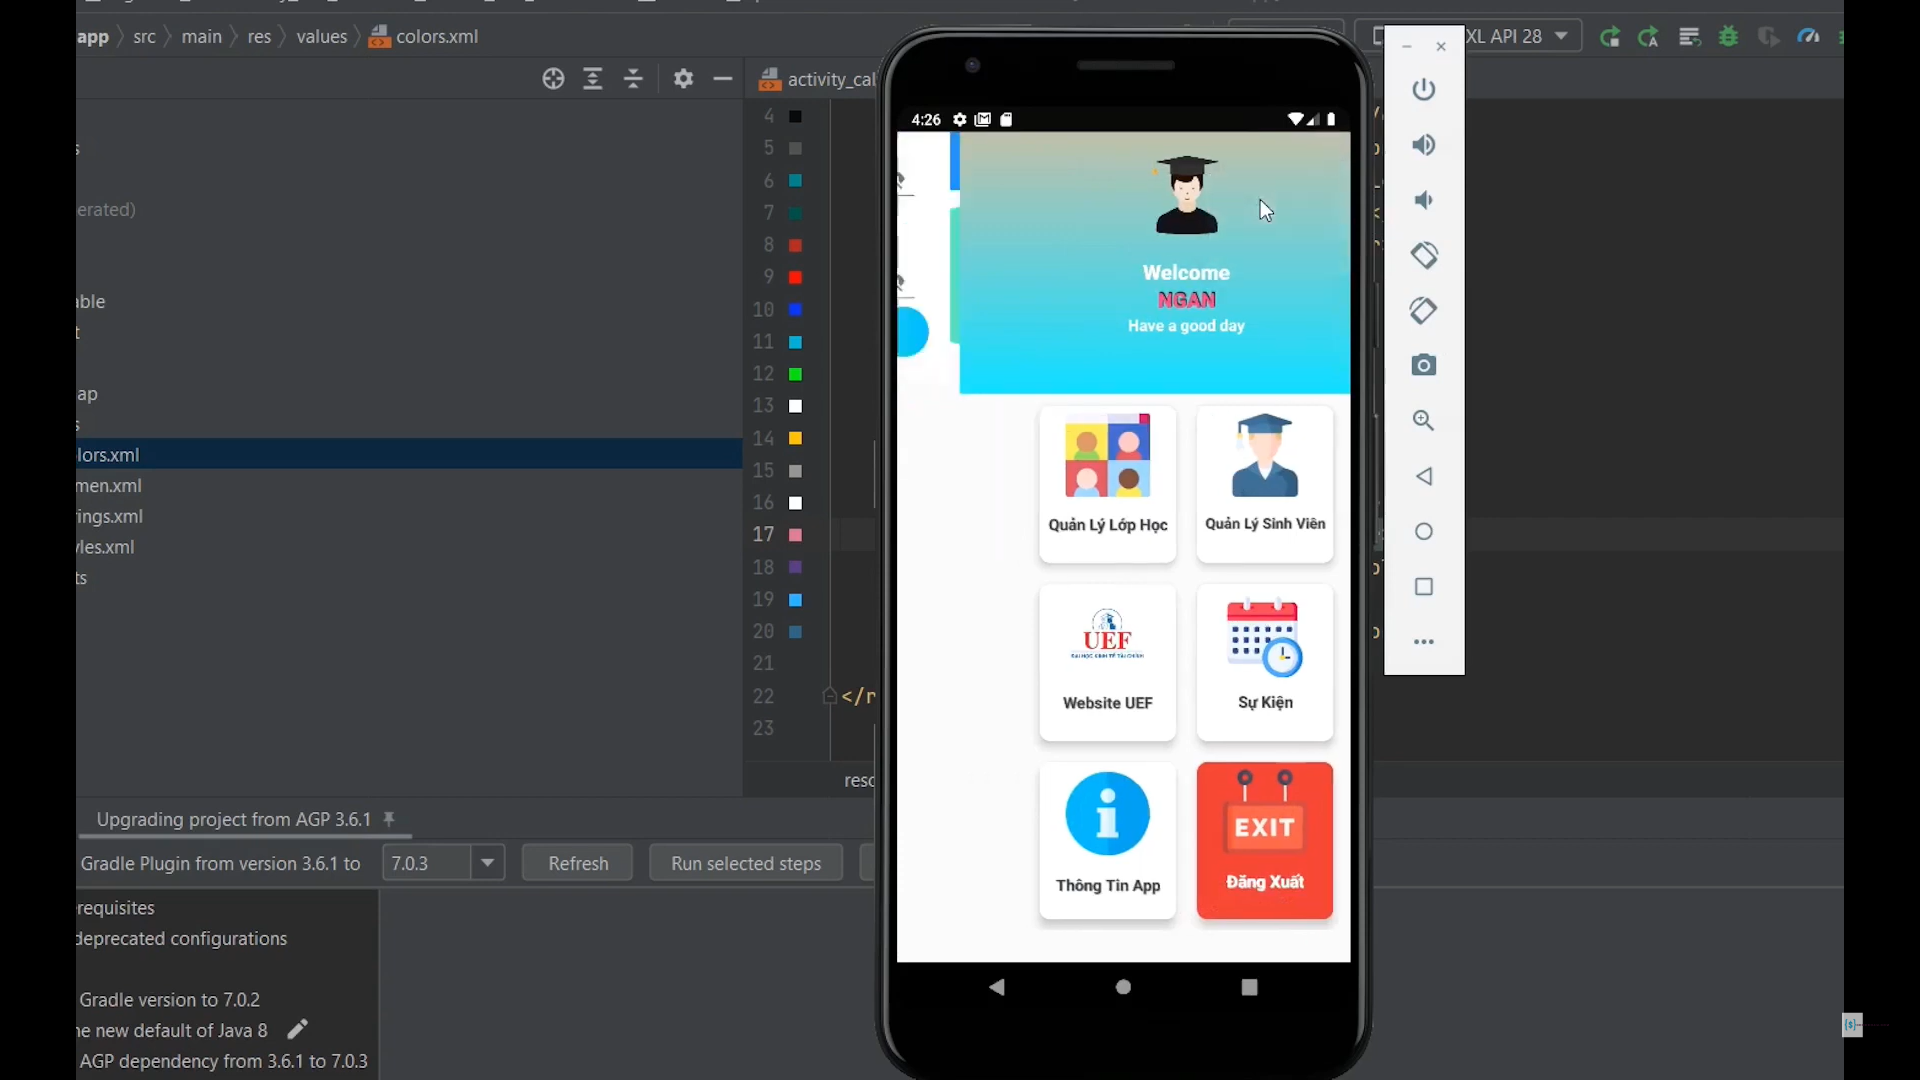Click Collapse All in project panel
Image resolution: width=1920 pixels, height=1080 pixels.
pyautogui.click(x=634, y=79)
